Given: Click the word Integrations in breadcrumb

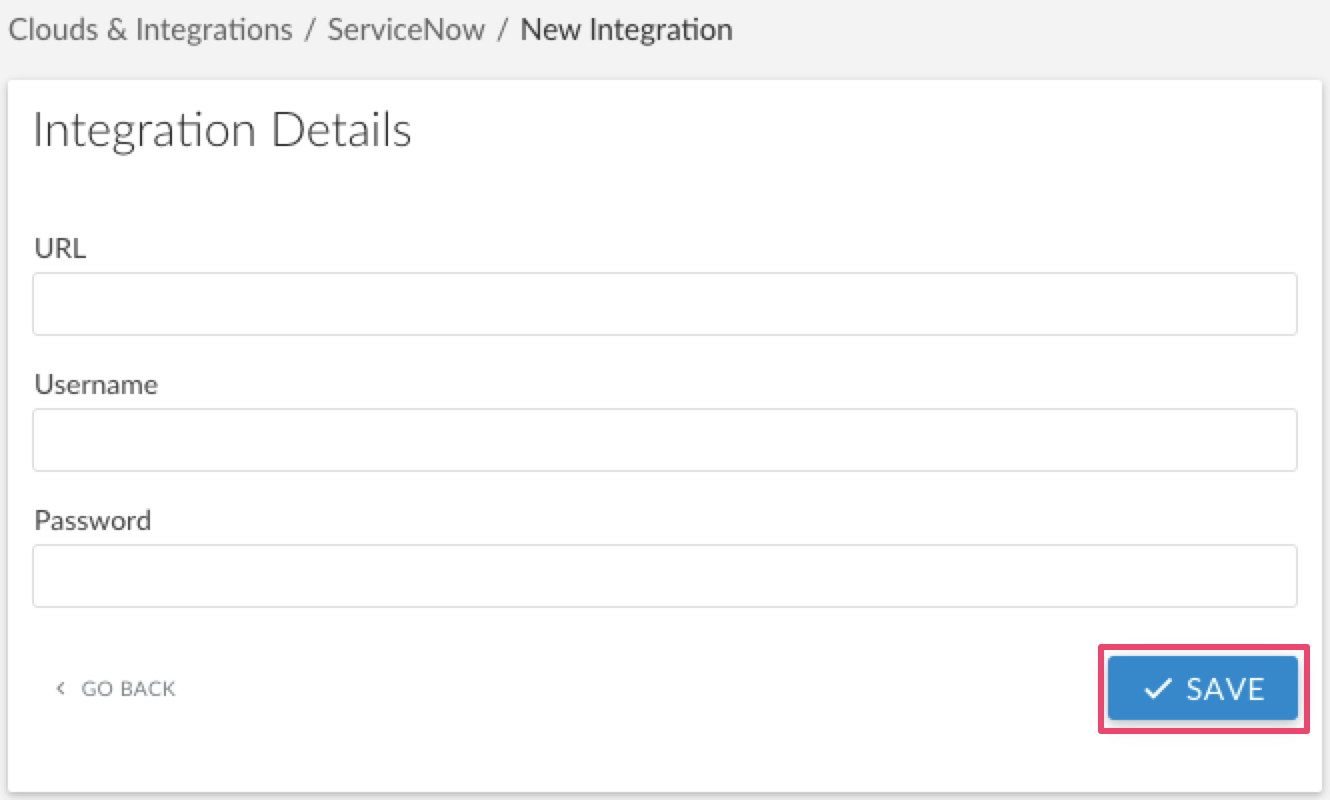Looking at the screenshot, I should coord(214,30).
